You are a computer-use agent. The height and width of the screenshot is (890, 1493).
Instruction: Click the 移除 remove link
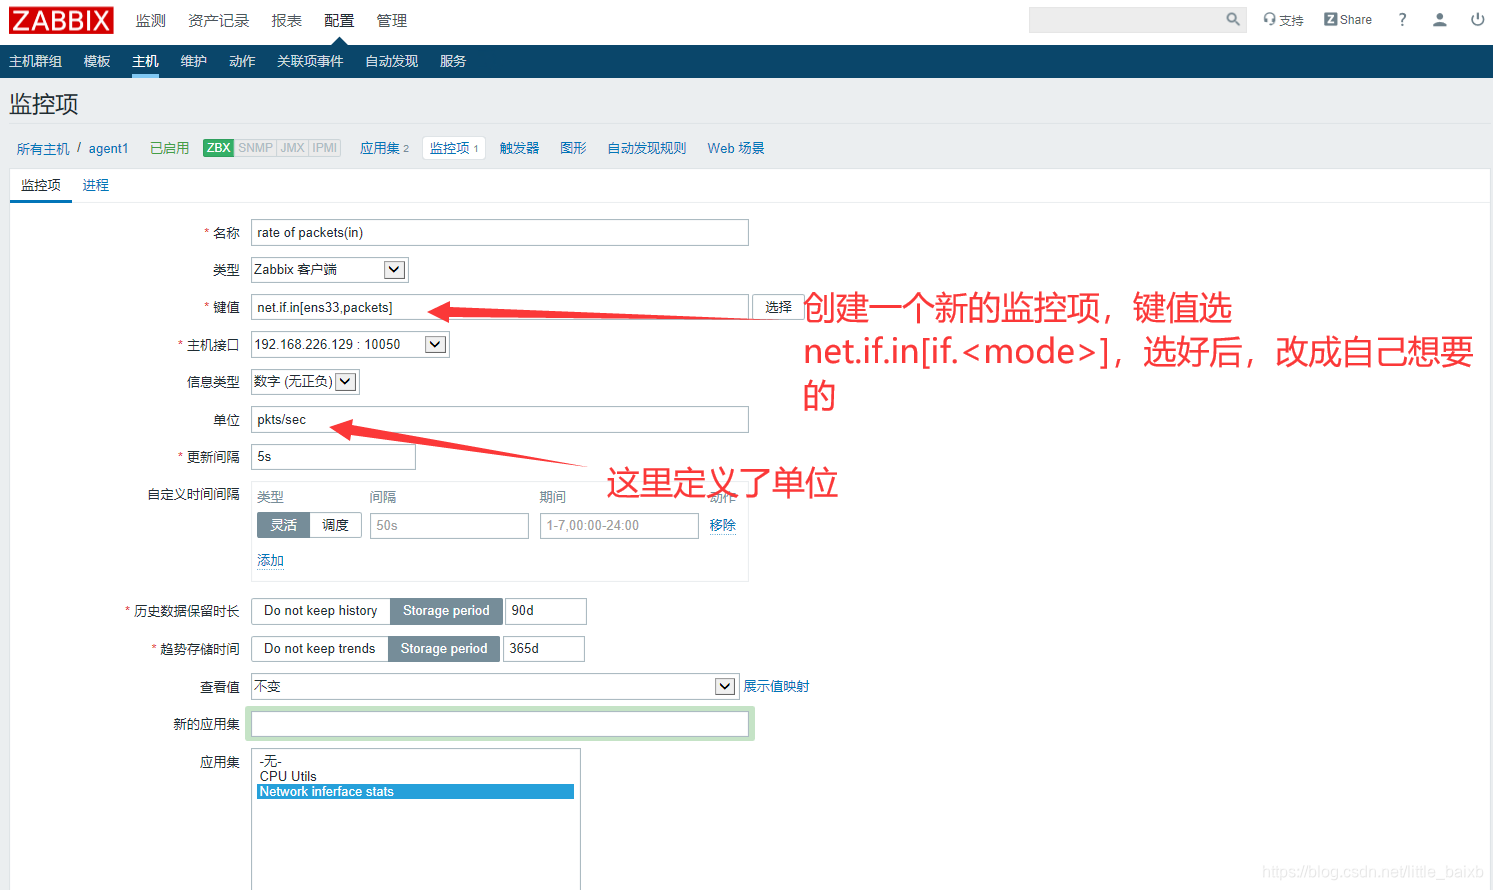point(722,526)
